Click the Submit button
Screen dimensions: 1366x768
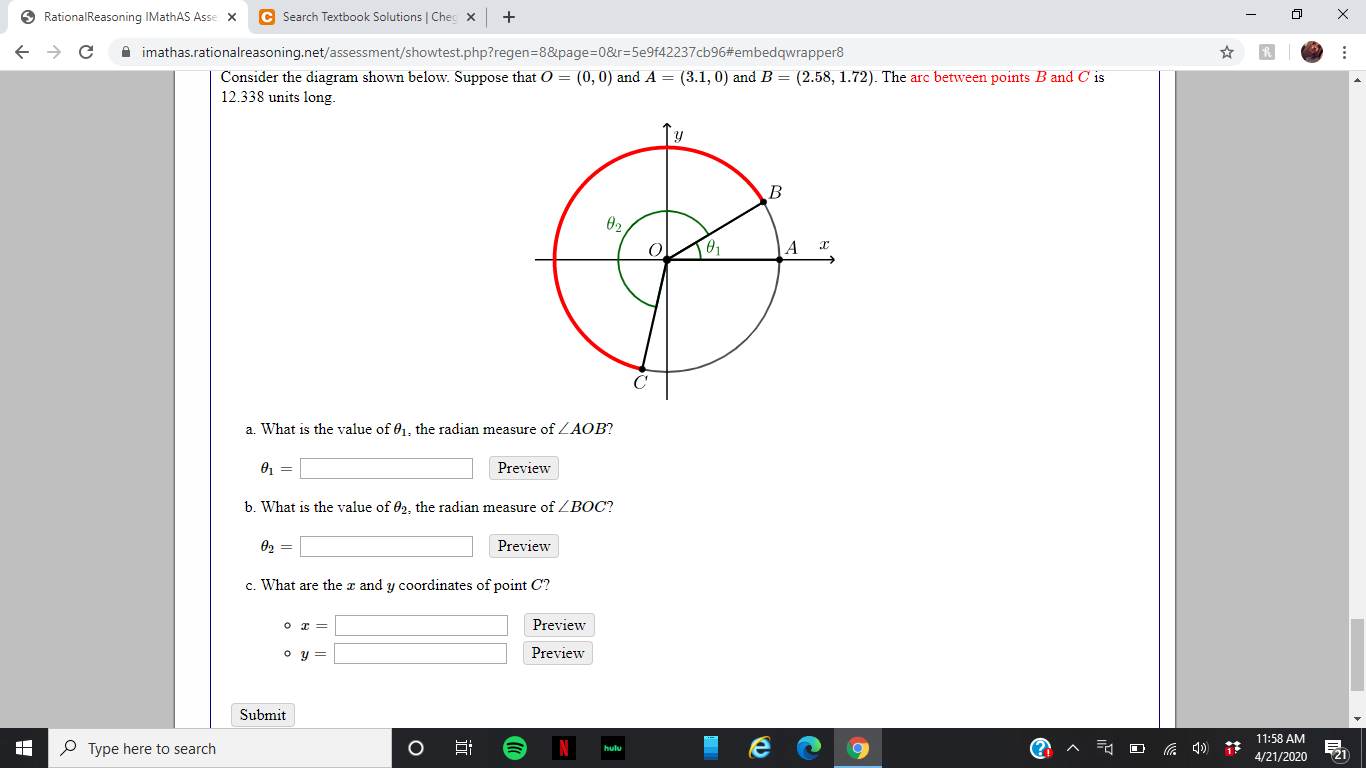click(x=262, y=714)
